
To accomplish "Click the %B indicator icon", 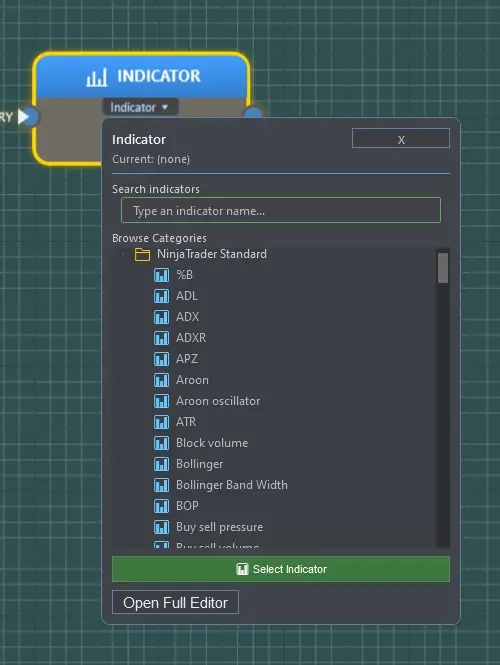I will [161, 275].
